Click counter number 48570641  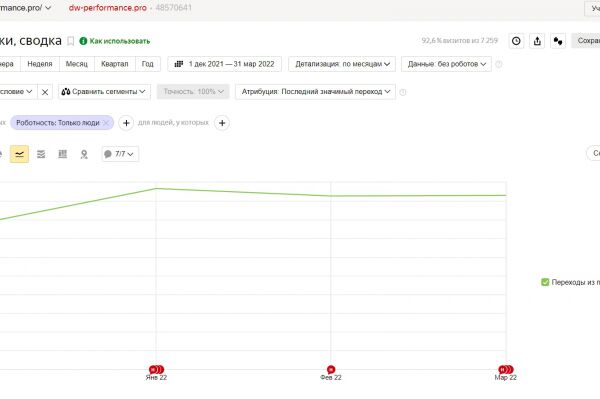173,8
